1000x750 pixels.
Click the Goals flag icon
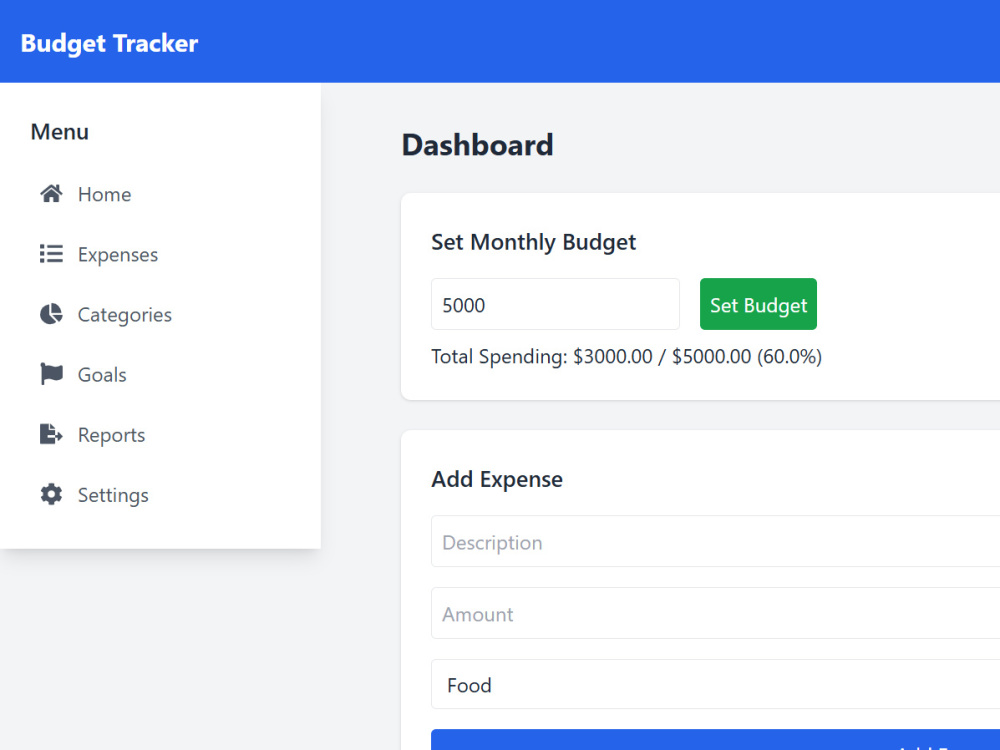point(51,374)
